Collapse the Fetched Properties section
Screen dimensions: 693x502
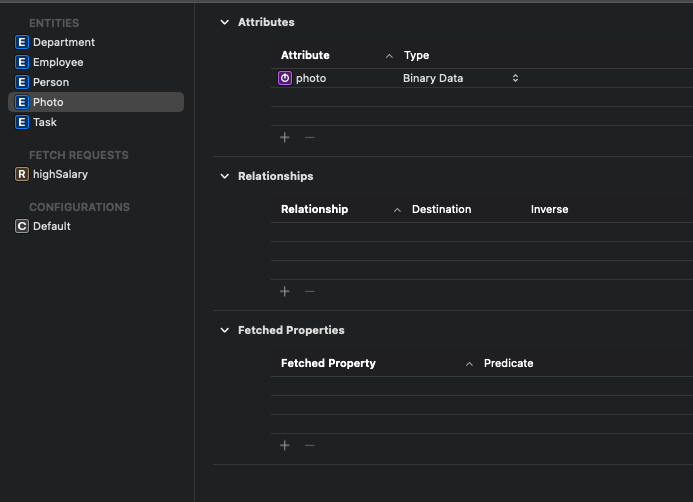point(224,330)
